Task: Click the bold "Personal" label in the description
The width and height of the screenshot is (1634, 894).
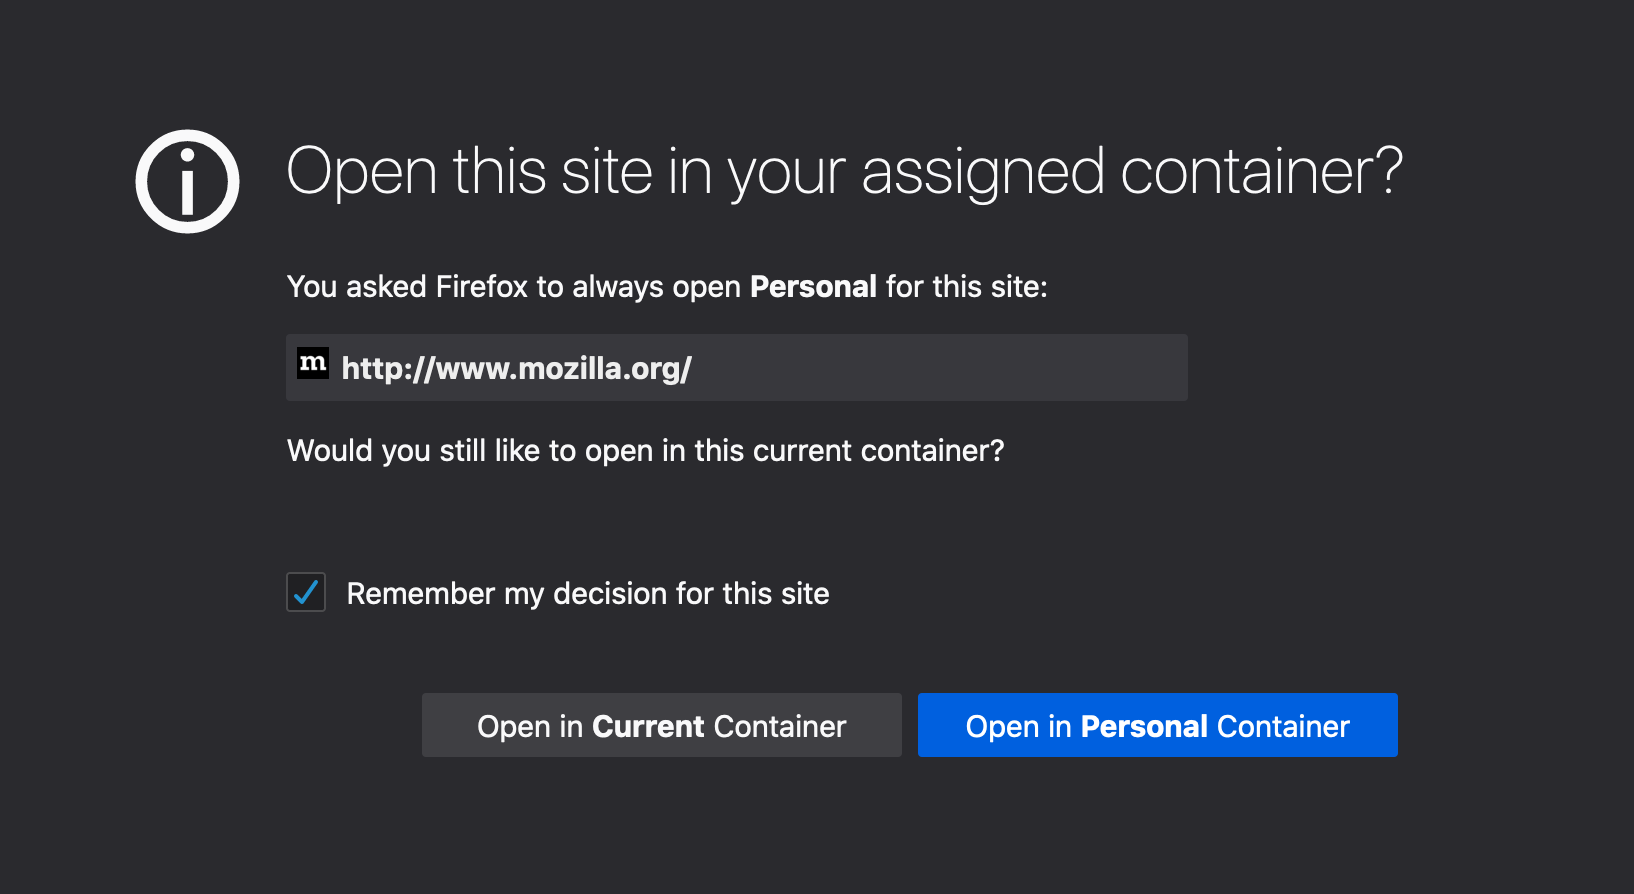Action: (813, 286)
